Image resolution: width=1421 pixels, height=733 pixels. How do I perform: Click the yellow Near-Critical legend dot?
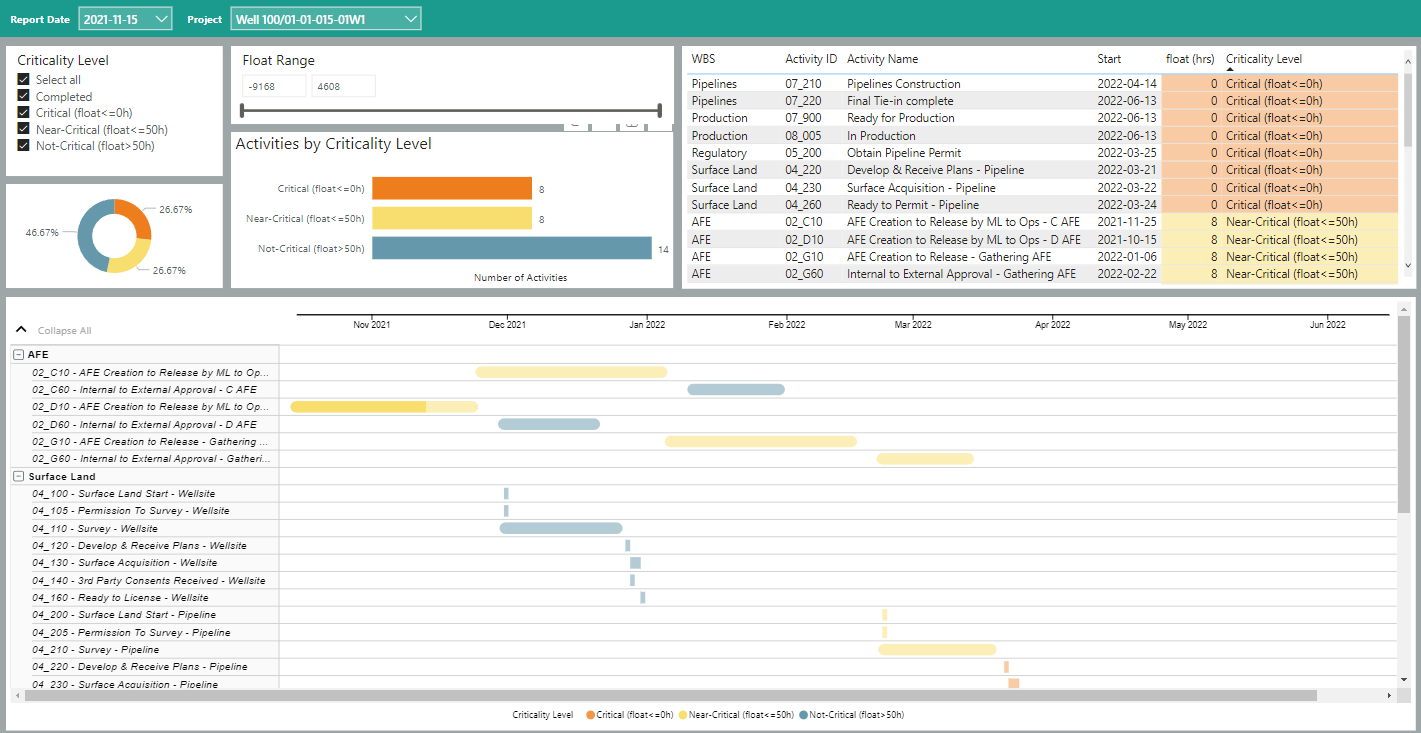coord(683,715)
